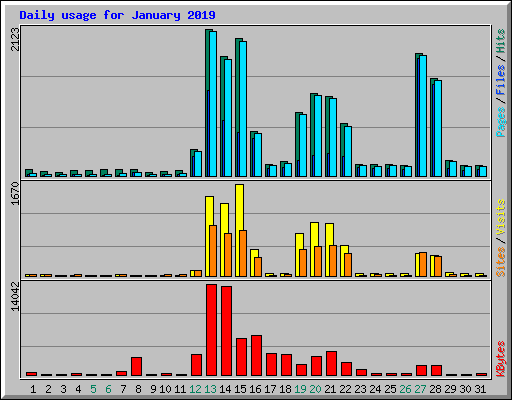This screenshot has height=400, width=512.
Task: Select the yellow visits bar for day 15
Action: [x=239, y=230]
